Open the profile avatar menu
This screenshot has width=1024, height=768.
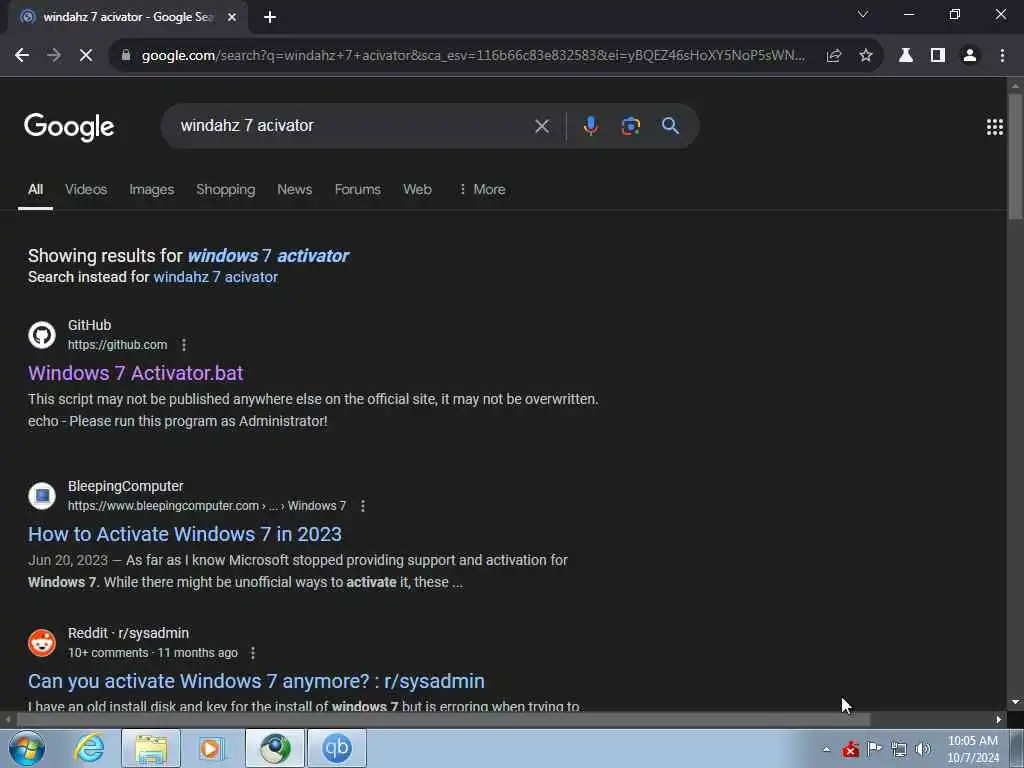(970, 56)
